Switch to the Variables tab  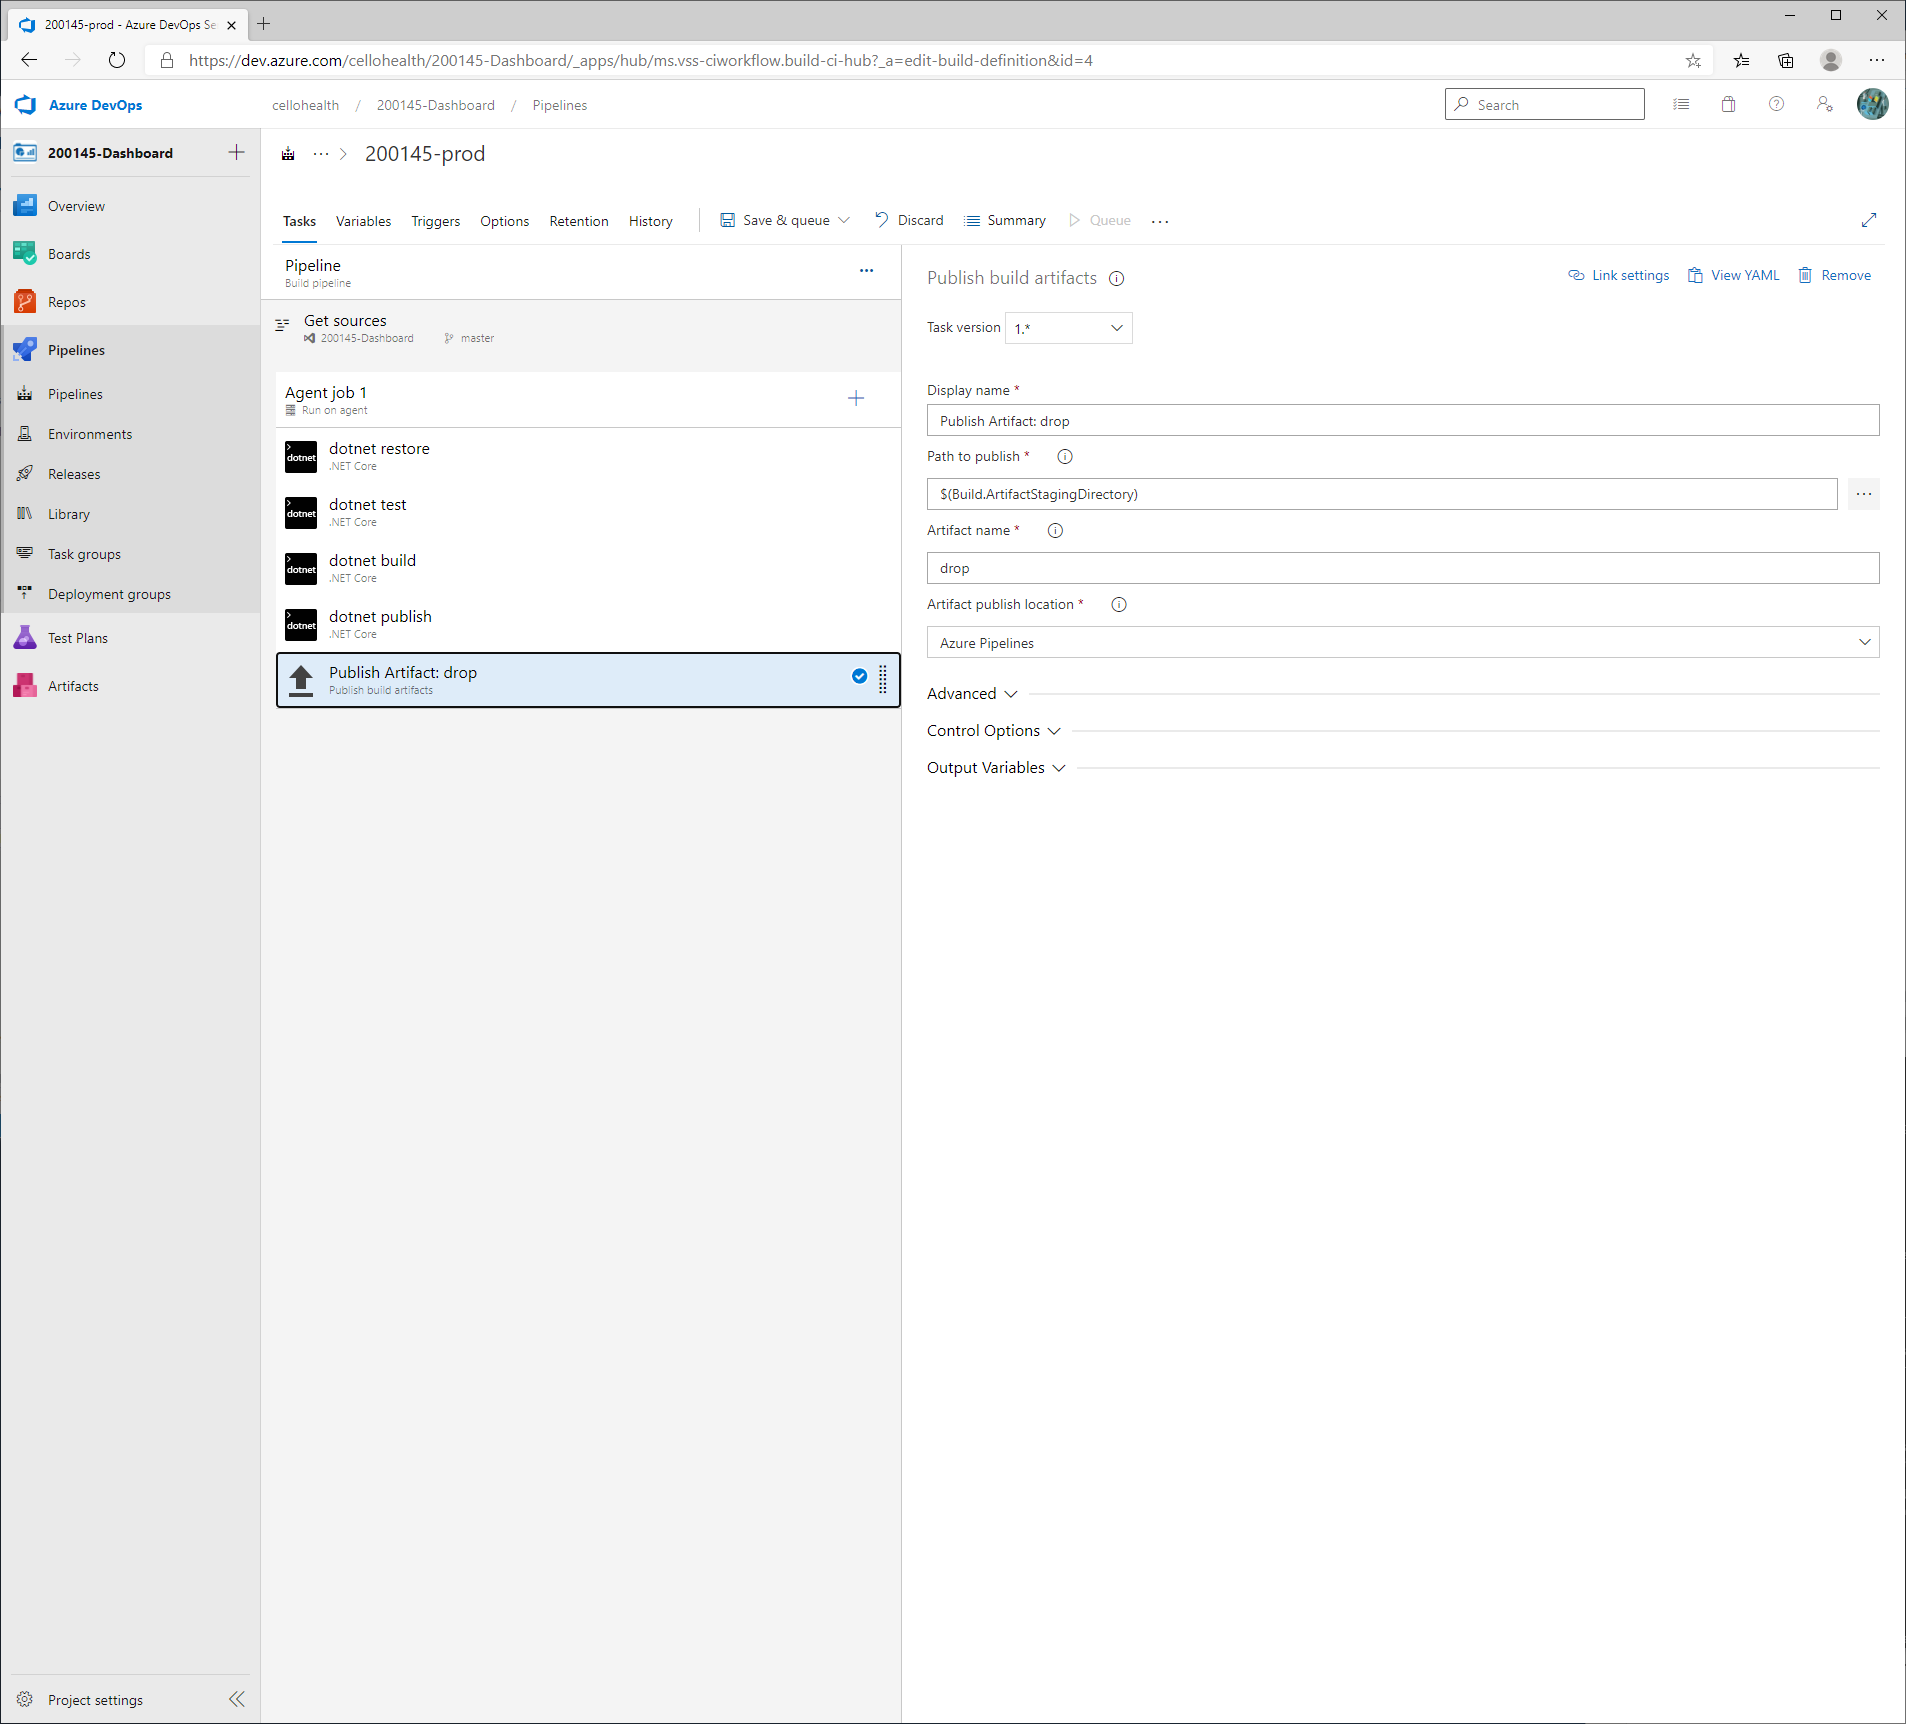[363, 221]
